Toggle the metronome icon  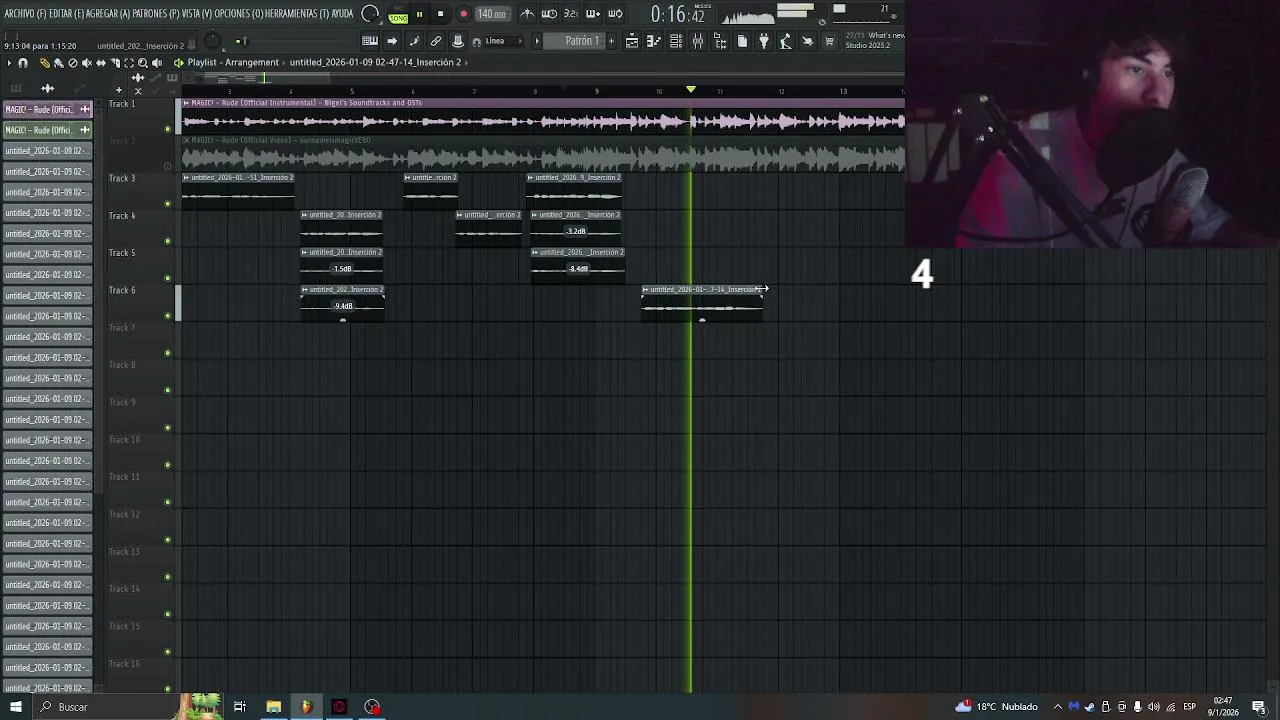[x=528, y=14]
